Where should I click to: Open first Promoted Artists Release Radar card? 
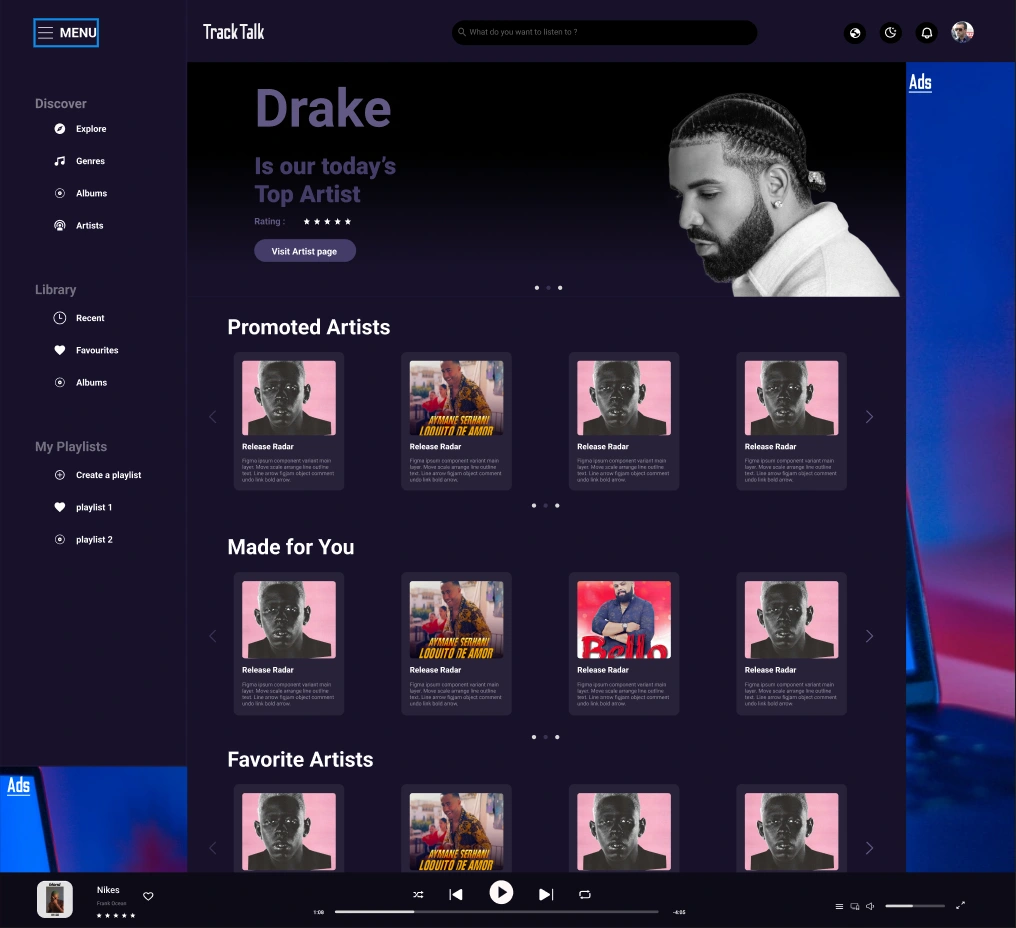(289, 421)
